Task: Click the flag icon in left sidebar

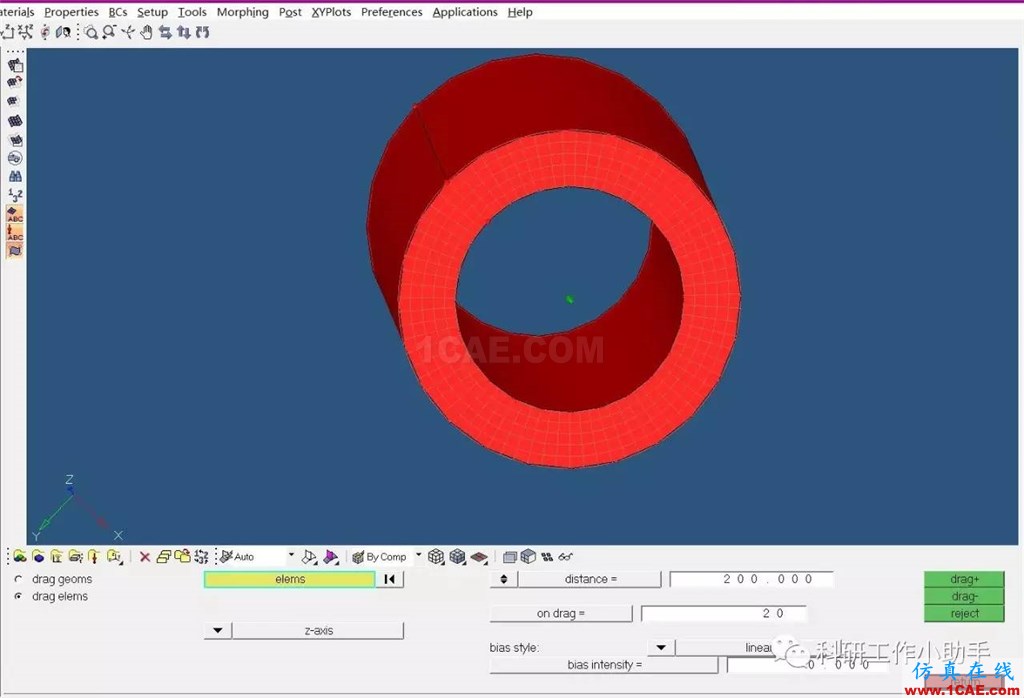Action: click(x=14, y=251)
